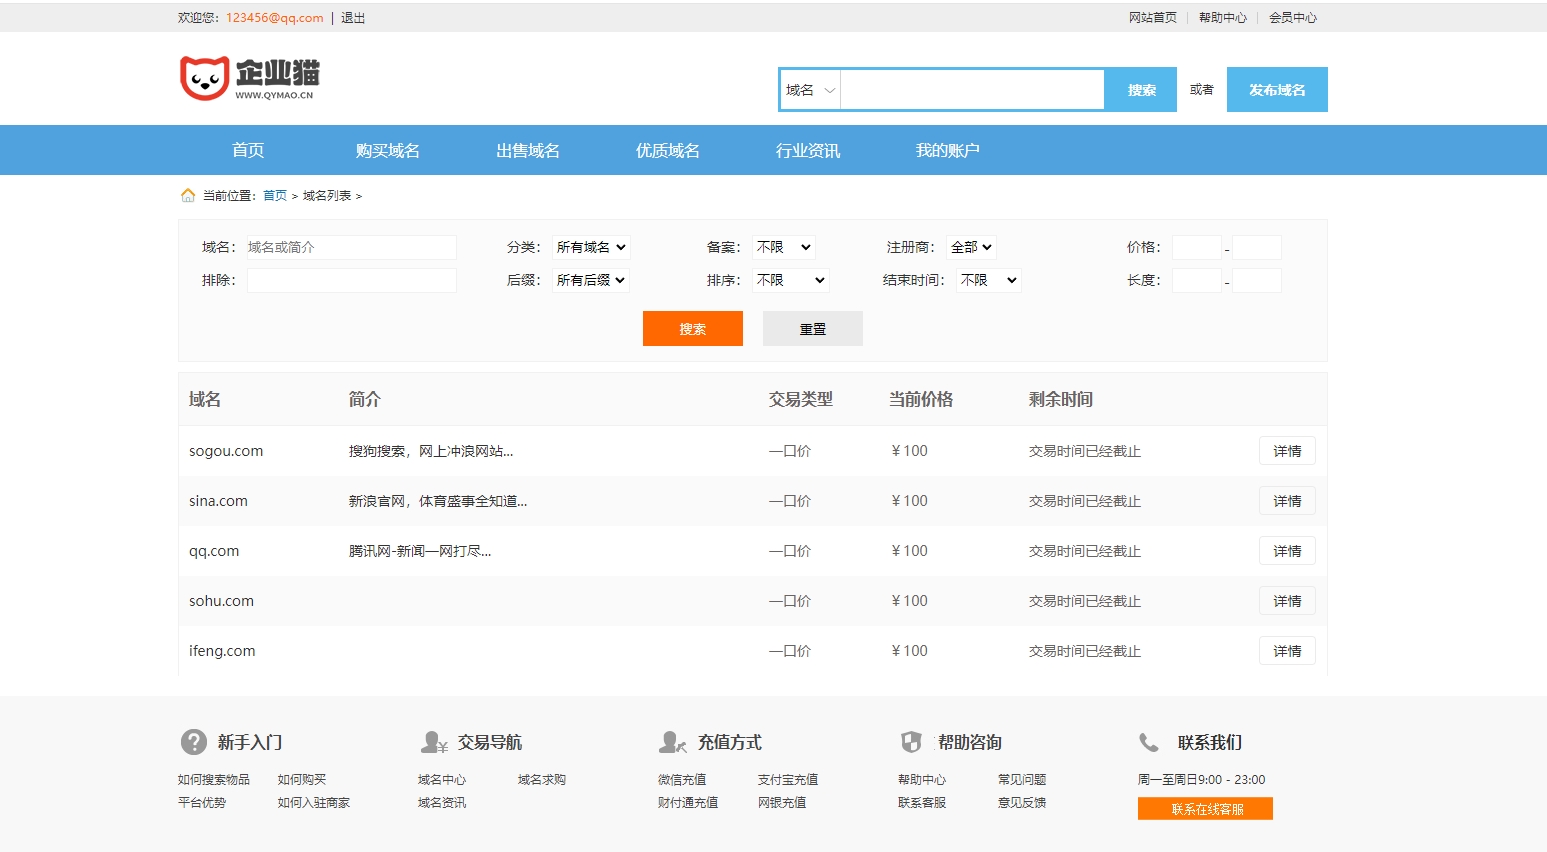Open 行业资讯 navigation item
Viewport: 1547px width, 852px height.
[x=808, y=150]
